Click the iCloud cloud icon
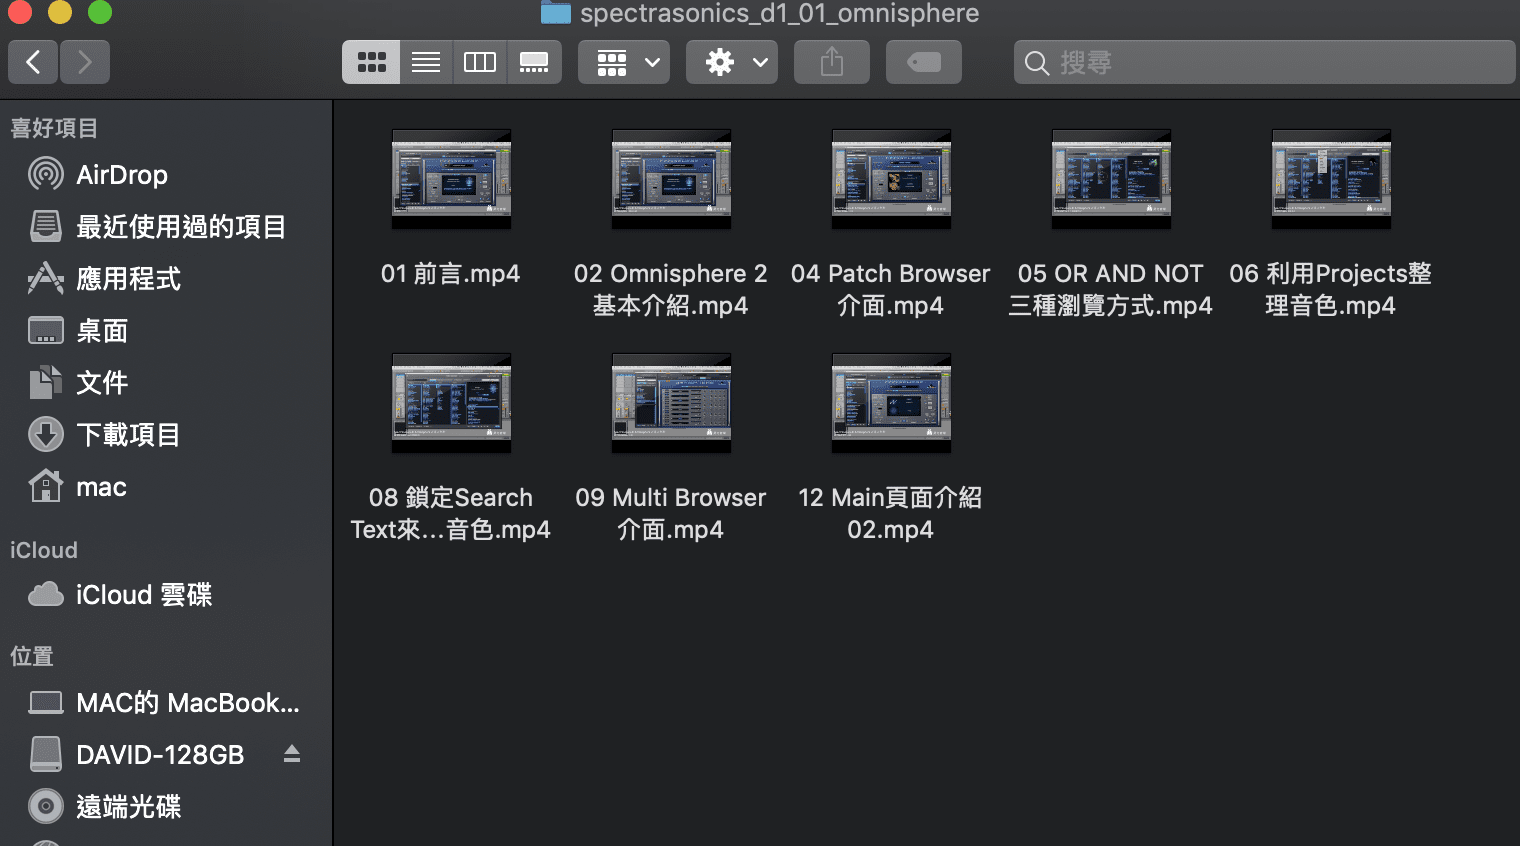The image size is (1520, 846). (46, 595)
